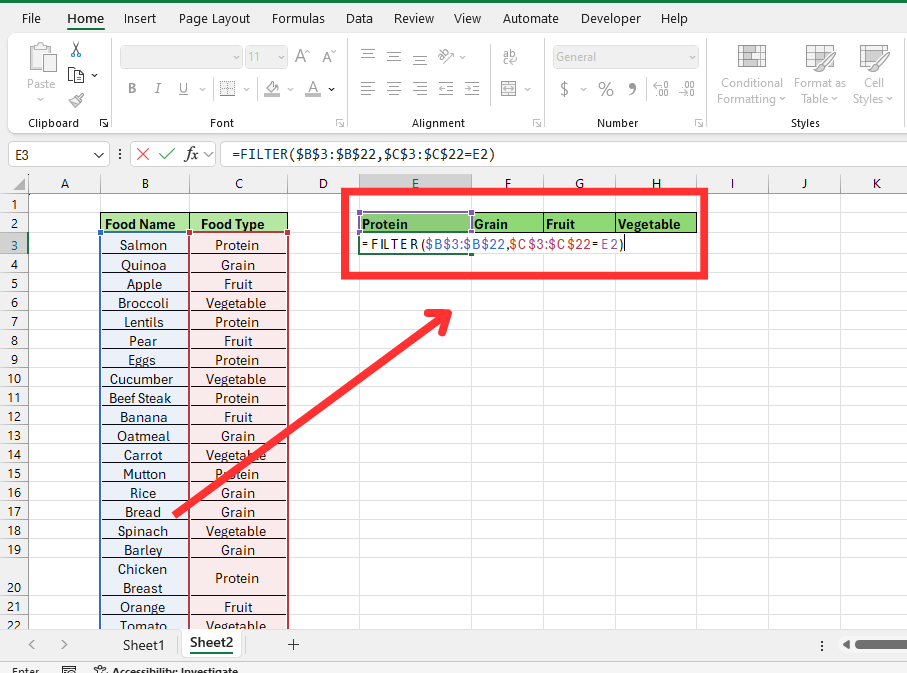The width and height of the screenshot is (907, 673).
Task: Confirm the formula with the green checkmark
Action: 167,154
